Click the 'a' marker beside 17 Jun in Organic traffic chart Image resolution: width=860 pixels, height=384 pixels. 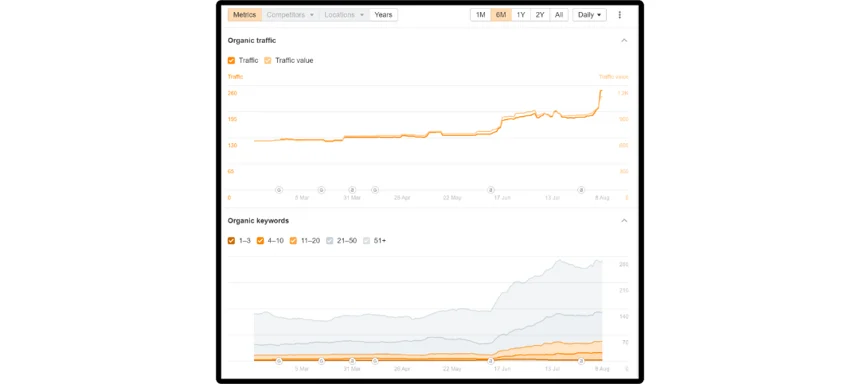click(x=491, y=190)
